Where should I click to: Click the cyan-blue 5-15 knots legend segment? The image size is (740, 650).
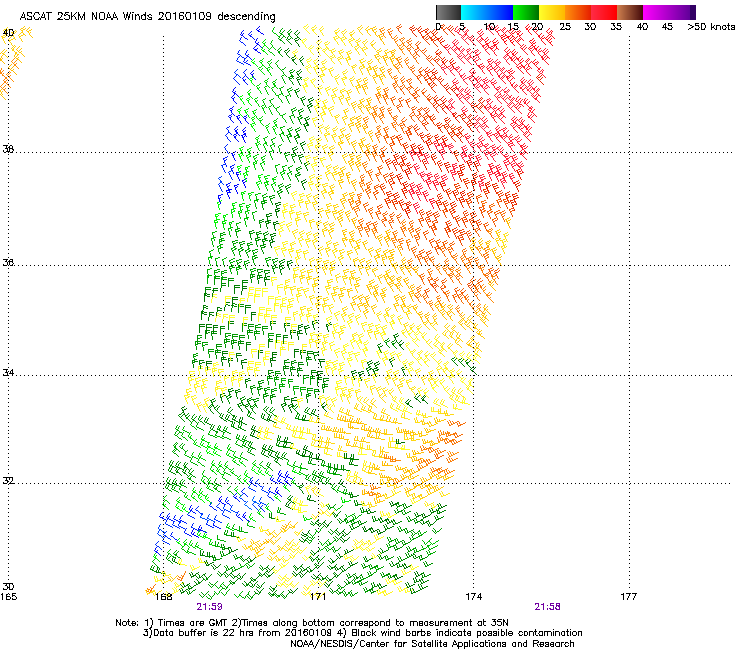pyautogui.click(x=487, y=12)
